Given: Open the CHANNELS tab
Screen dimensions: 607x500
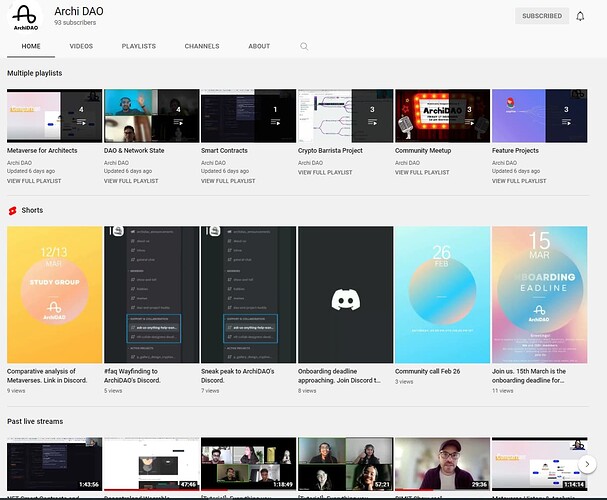Looking at the screenshot, I should click(202, 46).
